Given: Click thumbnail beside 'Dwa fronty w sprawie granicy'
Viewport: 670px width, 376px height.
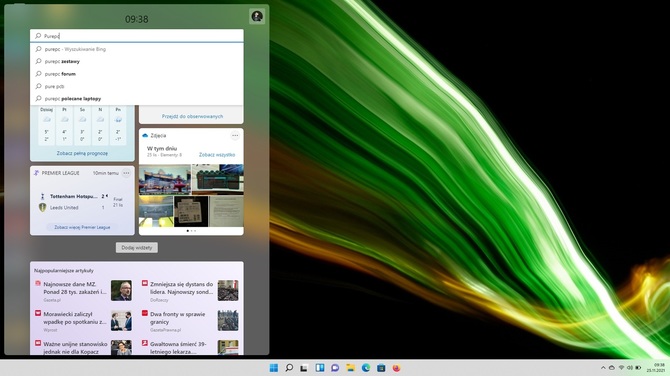Looking at the screenshot, I should (228, 320).
